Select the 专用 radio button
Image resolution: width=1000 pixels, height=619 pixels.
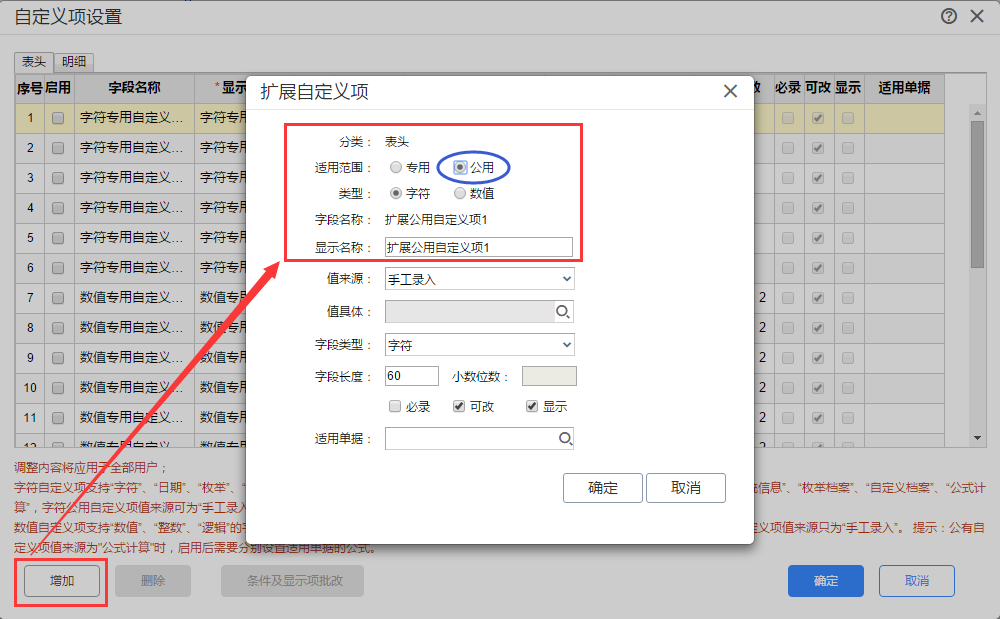coord(395,167)
